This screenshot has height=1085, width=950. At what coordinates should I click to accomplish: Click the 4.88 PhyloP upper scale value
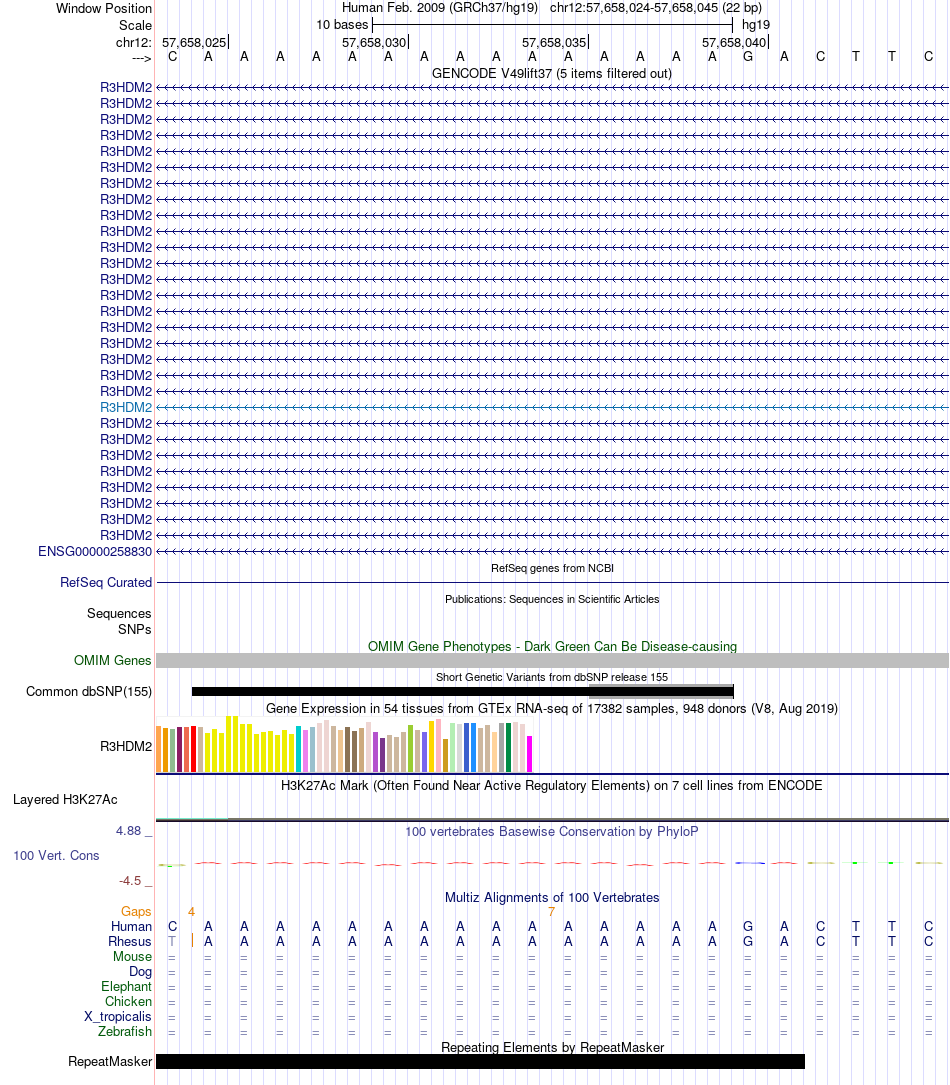coord(129,830)
